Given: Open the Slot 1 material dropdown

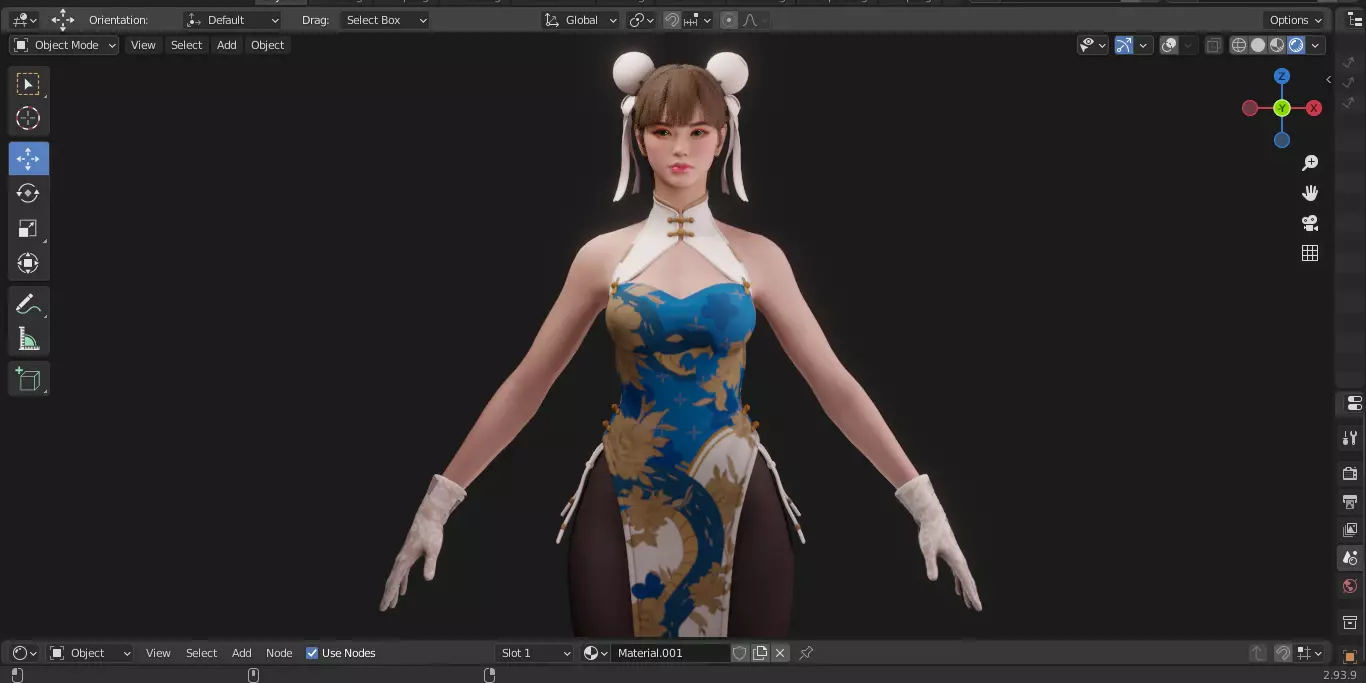Looking at the screenshot, I should (535, 653).
